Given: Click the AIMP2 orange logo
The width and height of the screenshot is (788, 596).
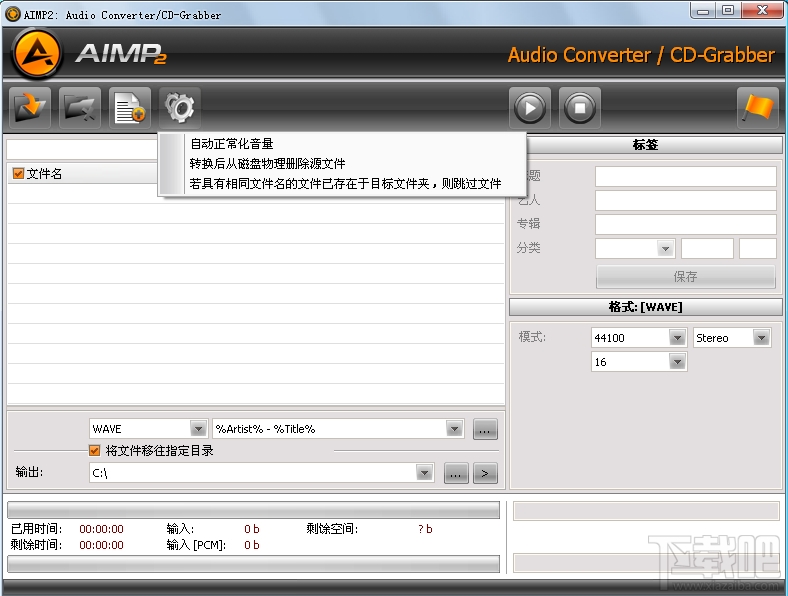Looking at the screenshot, I should click(38, 54).
